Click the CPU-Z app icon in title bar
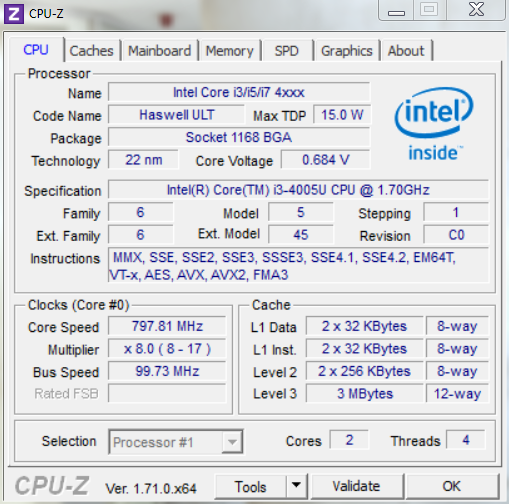Screen dimensions: 509x504 coord(13,14)
